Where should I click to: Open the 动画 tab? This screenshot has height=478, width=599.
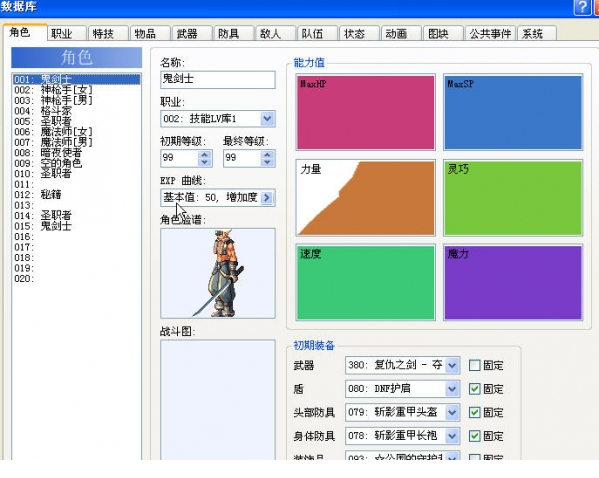point(401,34)
